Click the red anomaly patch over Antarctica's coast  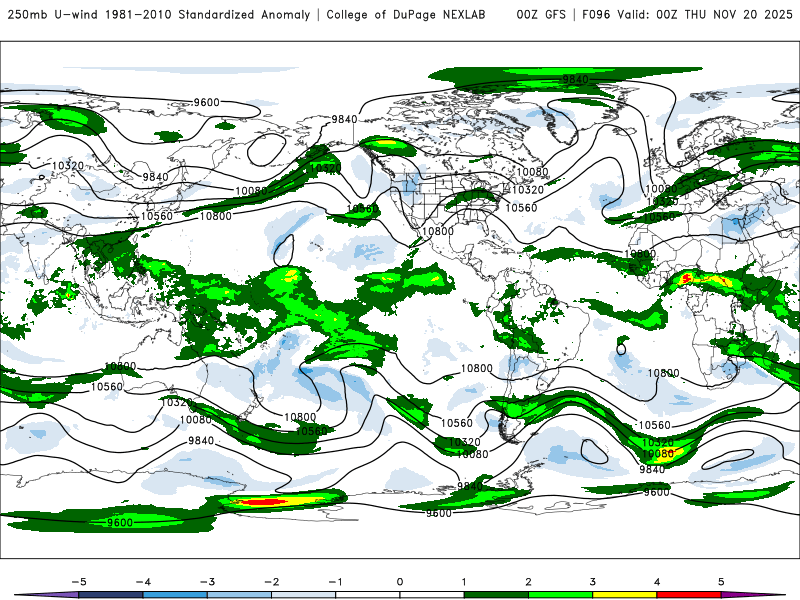point(261,503)
